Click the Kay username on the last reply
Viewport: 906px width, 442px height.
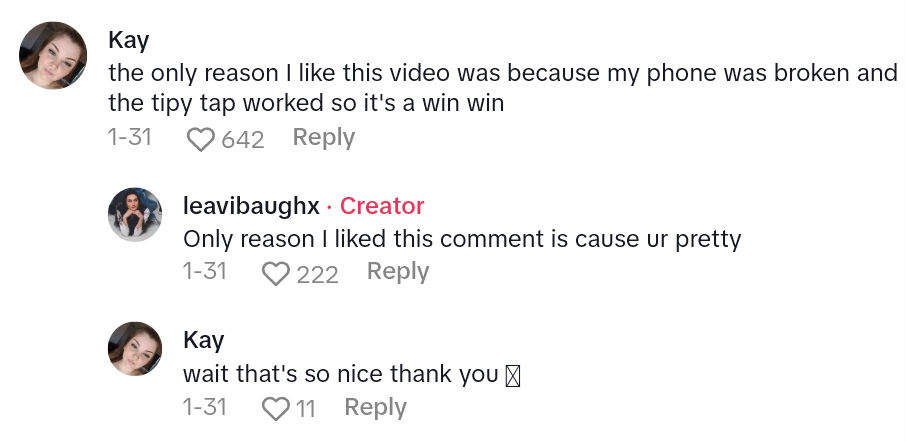tap(204, 340)
